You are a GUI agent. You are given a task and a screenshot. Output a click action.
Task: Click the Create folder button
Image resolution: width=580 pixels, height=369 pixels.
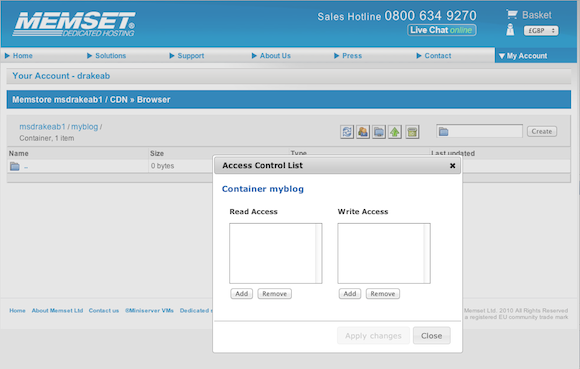(542, 131)
